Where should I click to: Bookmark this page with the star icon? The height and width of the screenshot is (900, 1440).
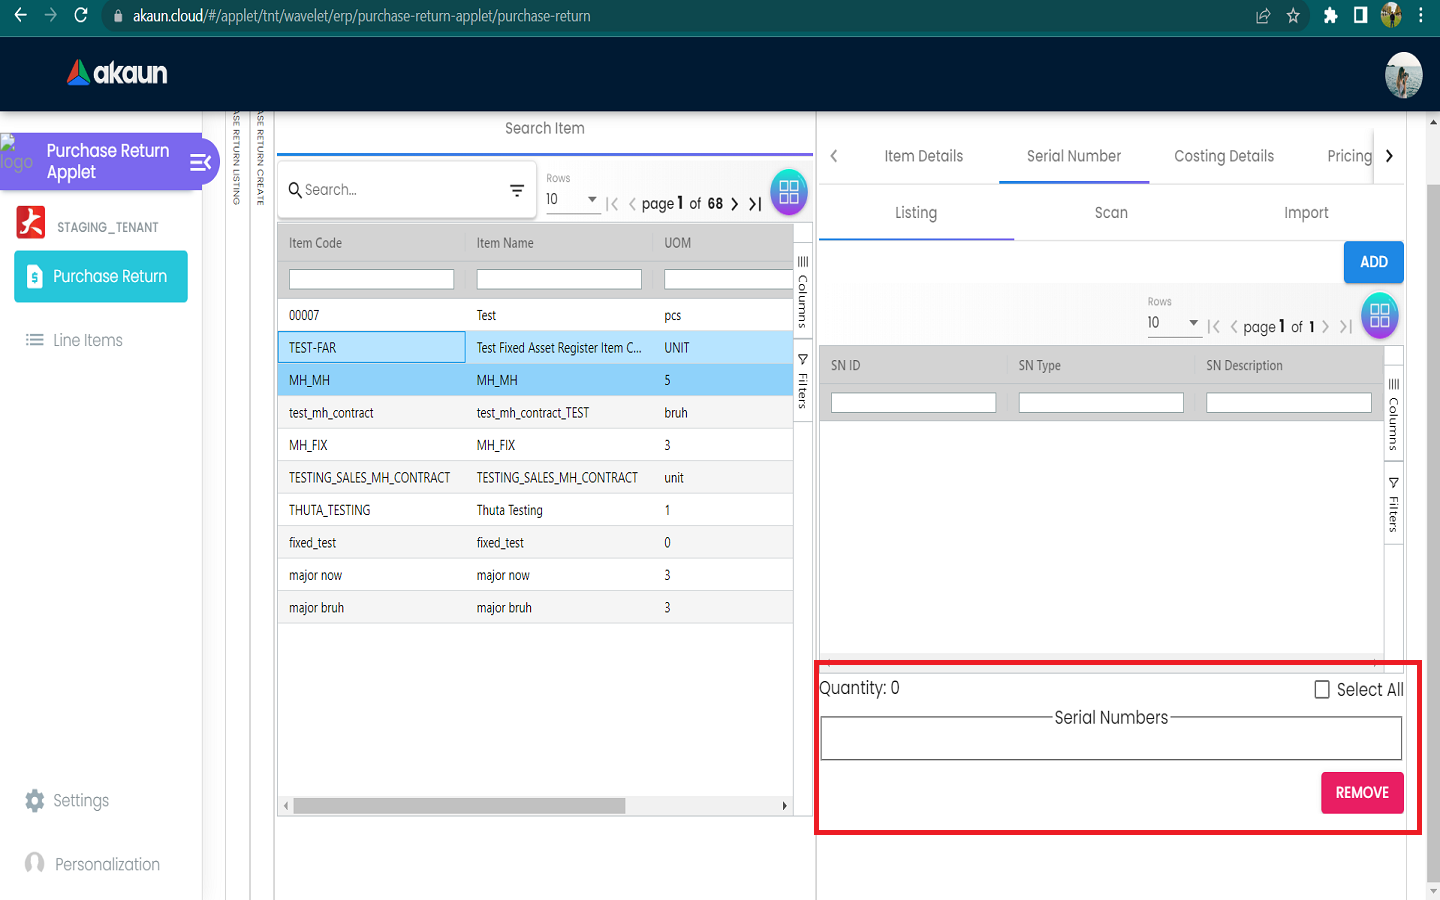click(x=1293, y=16)
